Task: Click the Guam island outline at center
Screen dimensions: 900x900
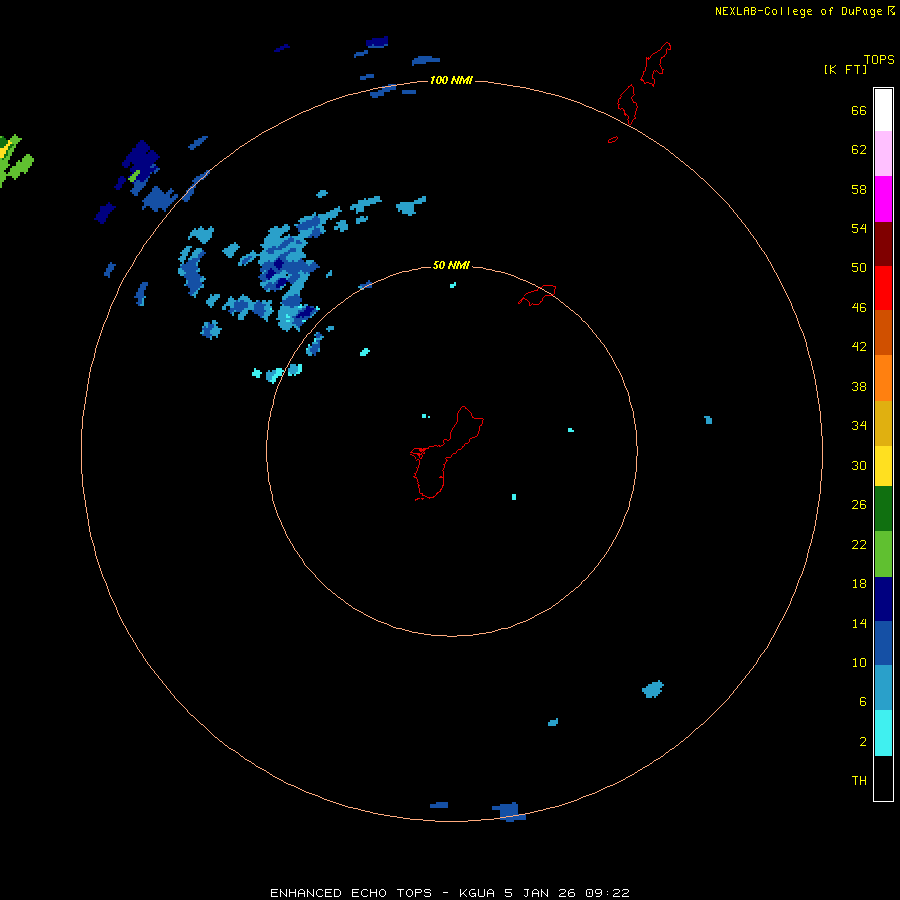Action: click(446, 453)
